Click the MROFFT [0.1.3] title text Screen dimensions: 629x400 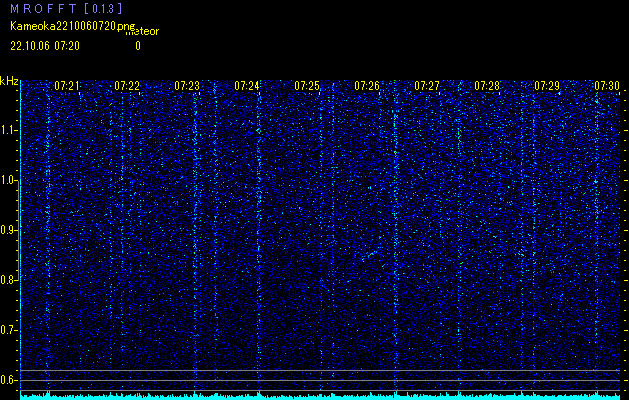(66, 8)
